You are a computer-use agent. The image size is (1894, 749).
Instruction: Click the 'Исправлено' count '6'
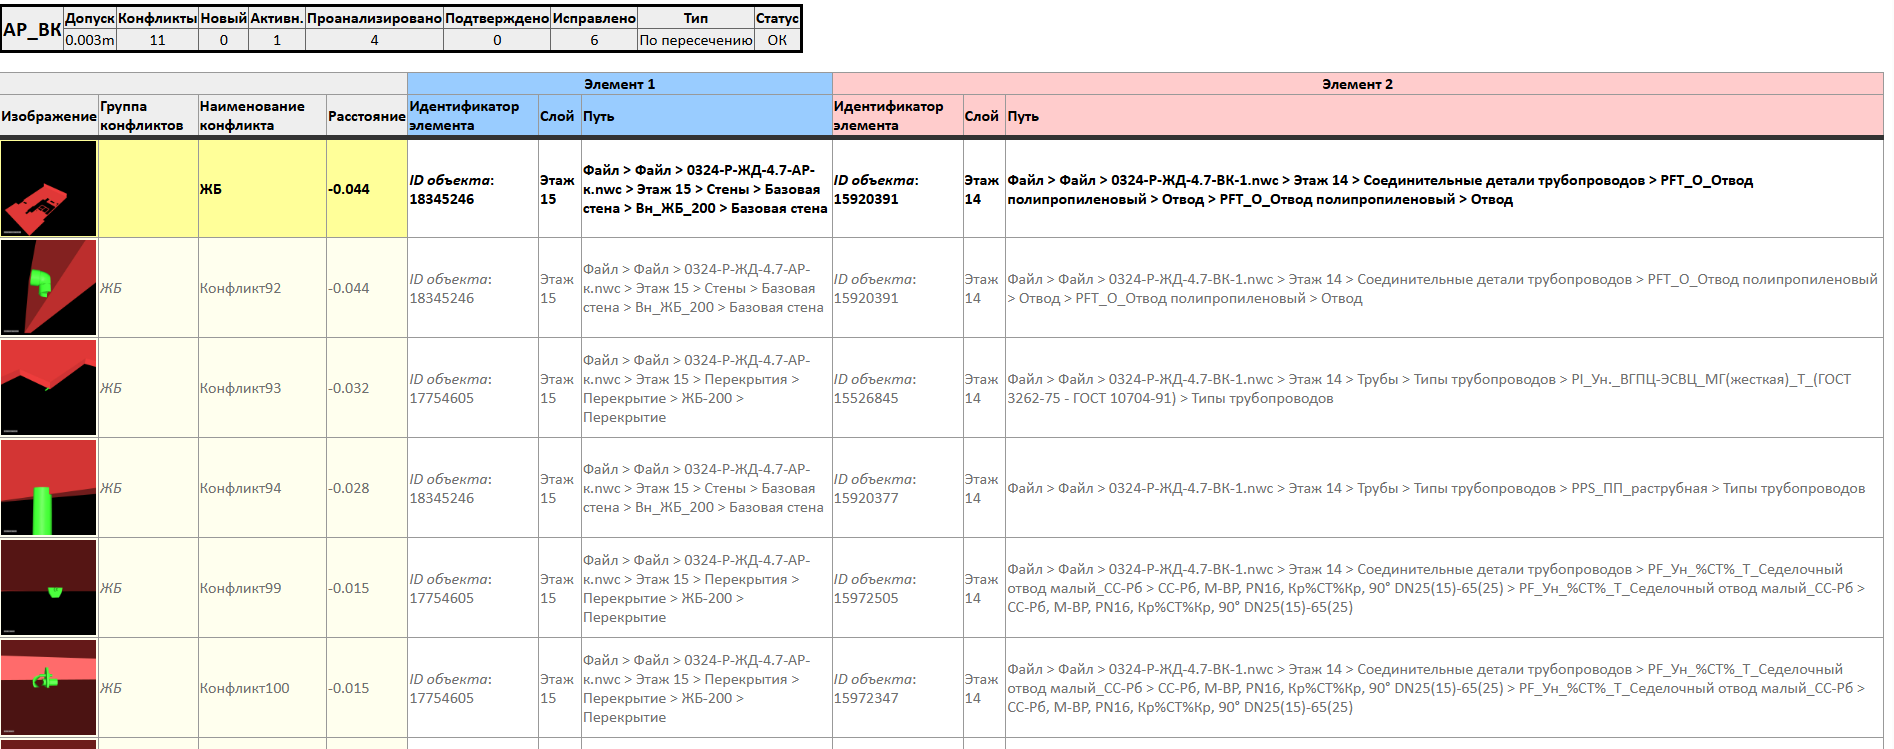click(594, 40)
